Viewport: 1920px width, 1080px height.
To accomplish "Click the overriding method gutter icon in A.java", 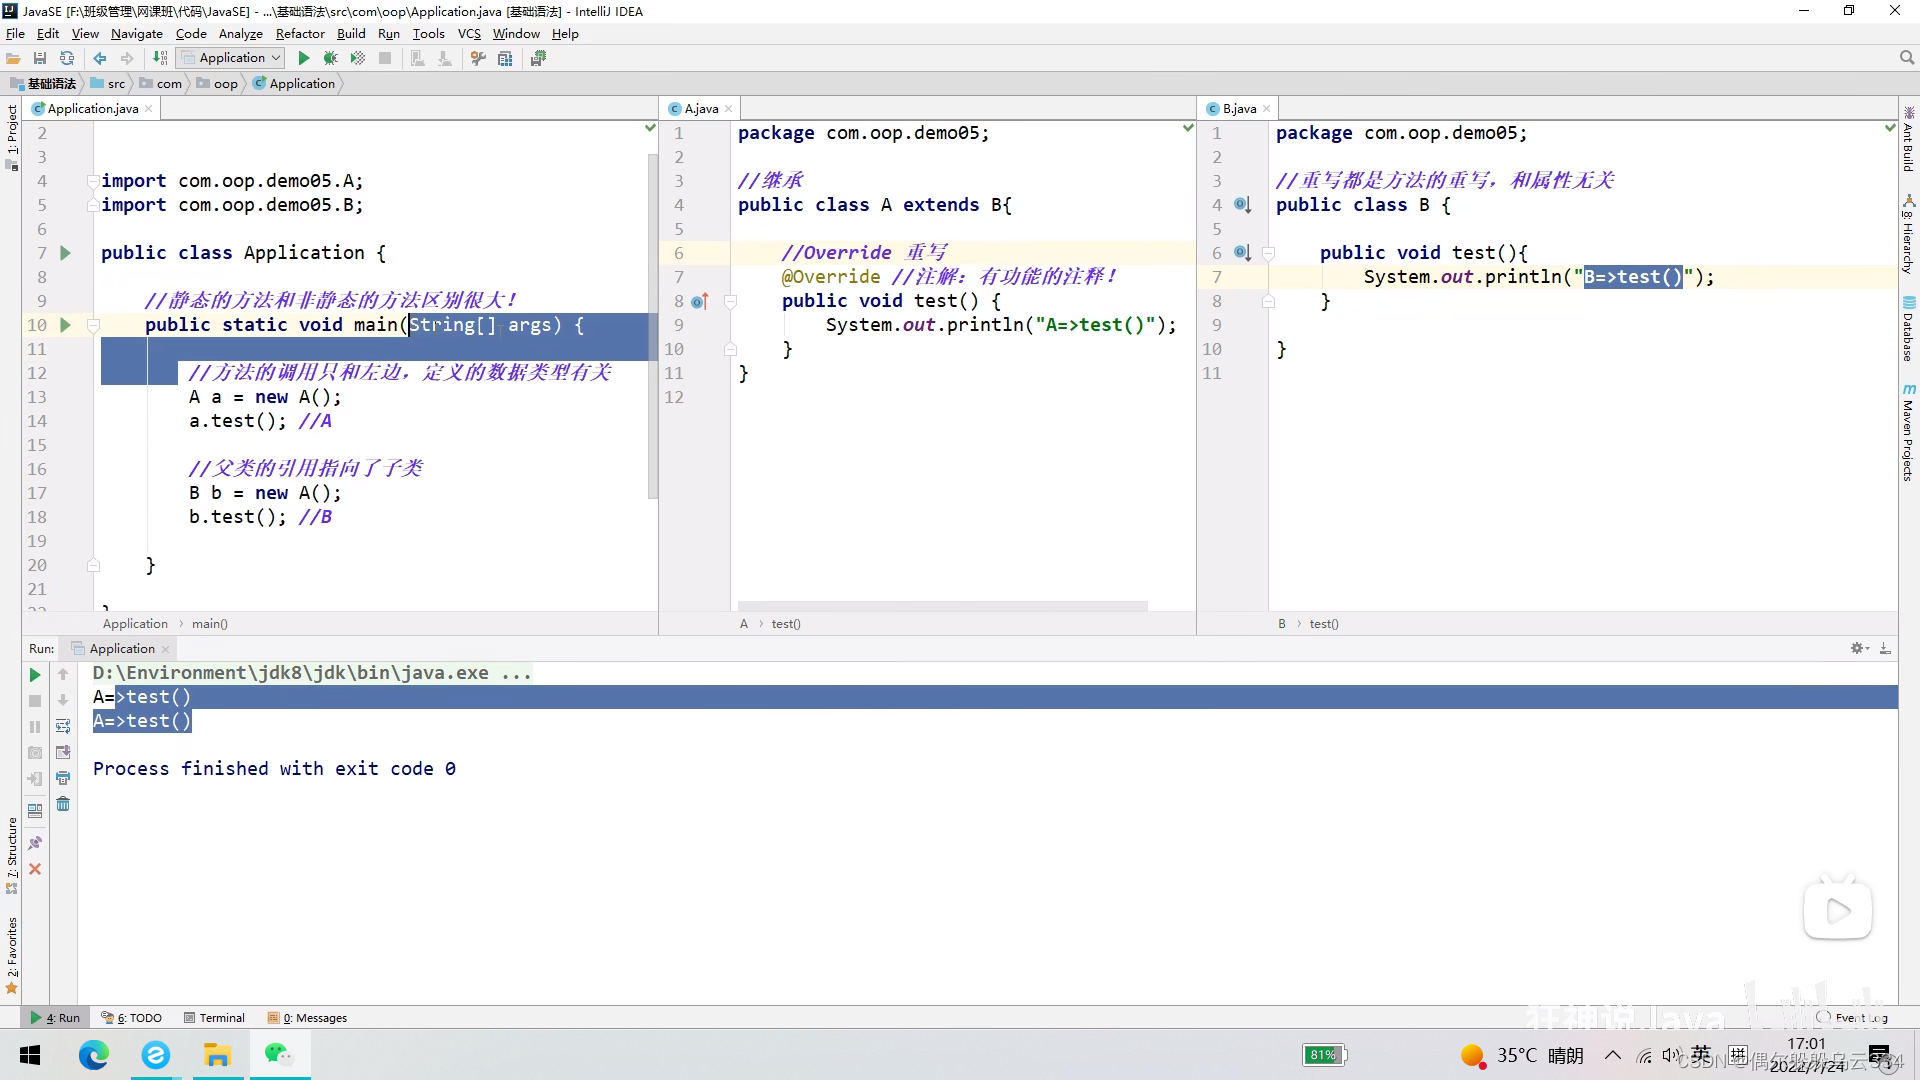I will click(x=700, y=301).
